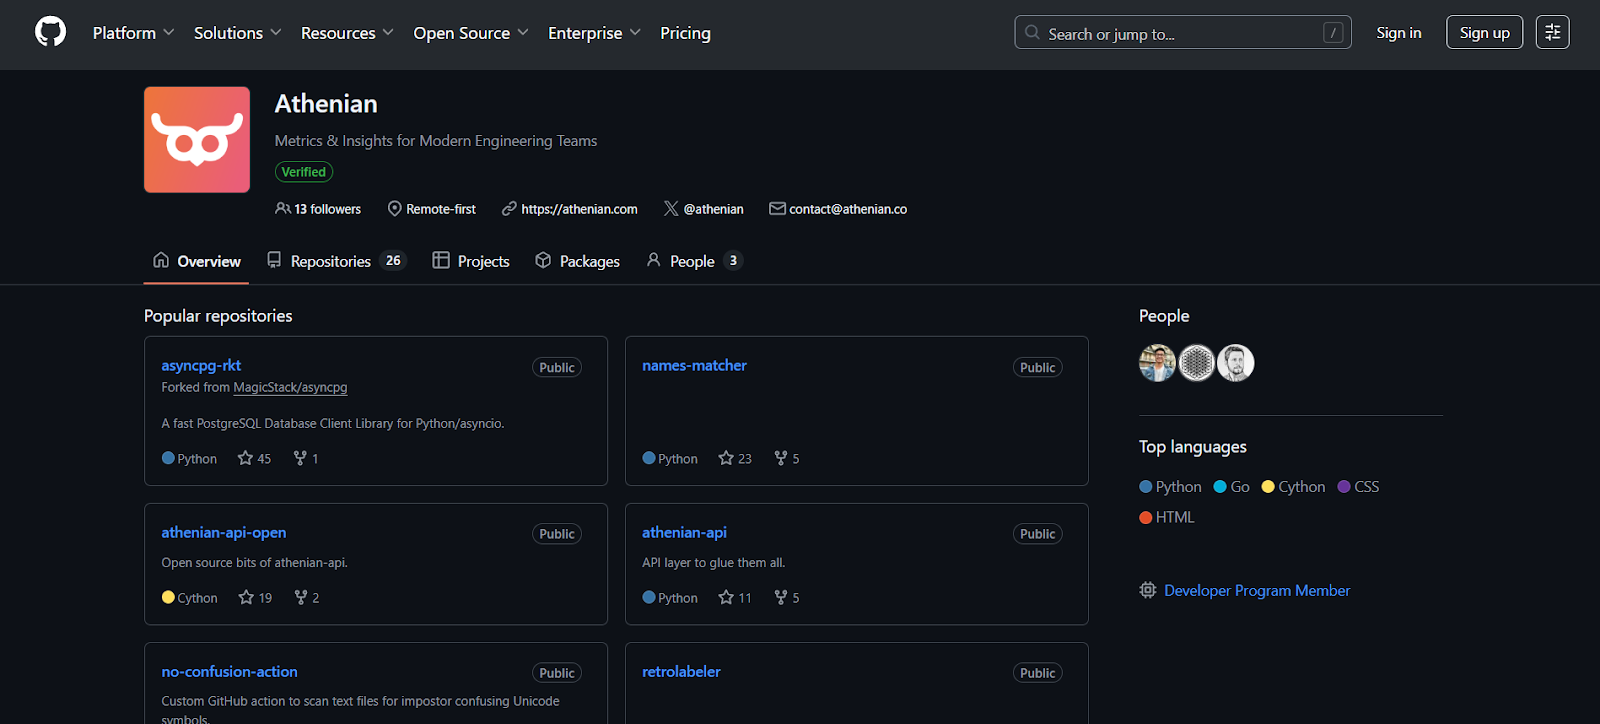The image size is (1600, 724).
Task: Click the Sign in link
Action: coord(1398,32)
